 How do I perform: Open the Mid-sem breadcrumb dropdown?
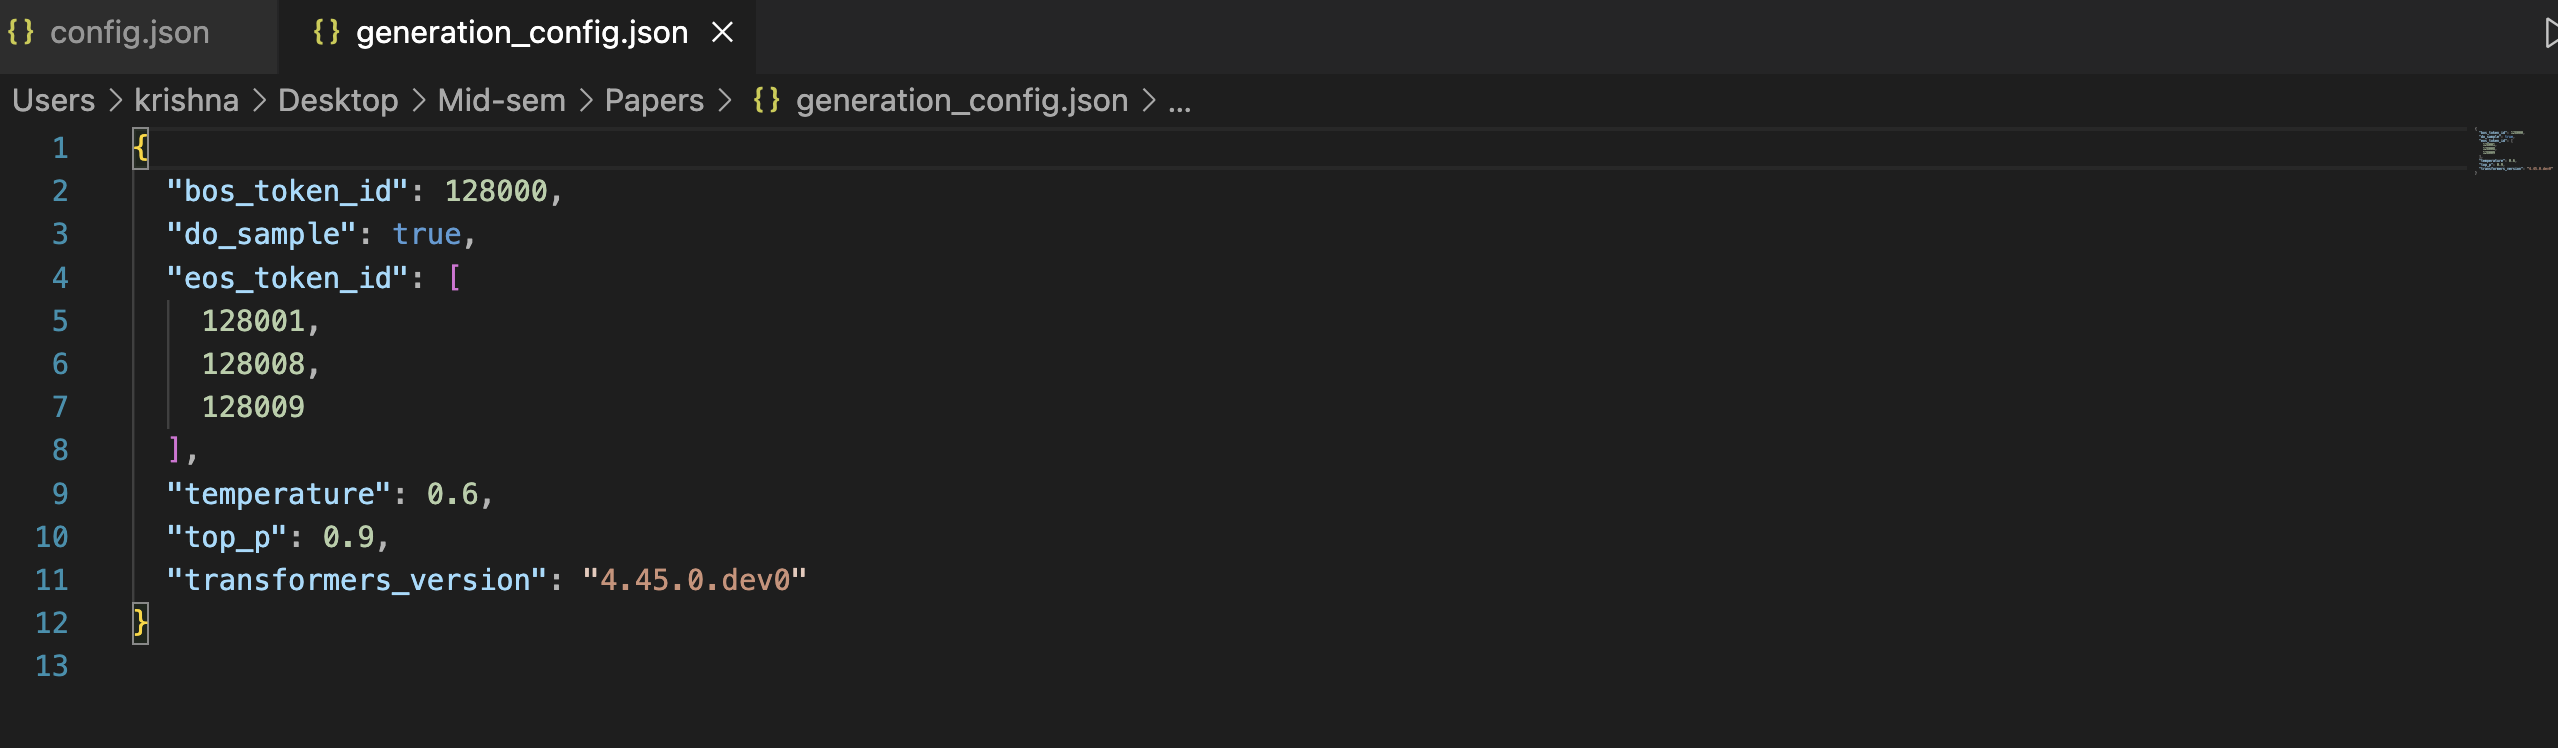click(x=500, y=100)
